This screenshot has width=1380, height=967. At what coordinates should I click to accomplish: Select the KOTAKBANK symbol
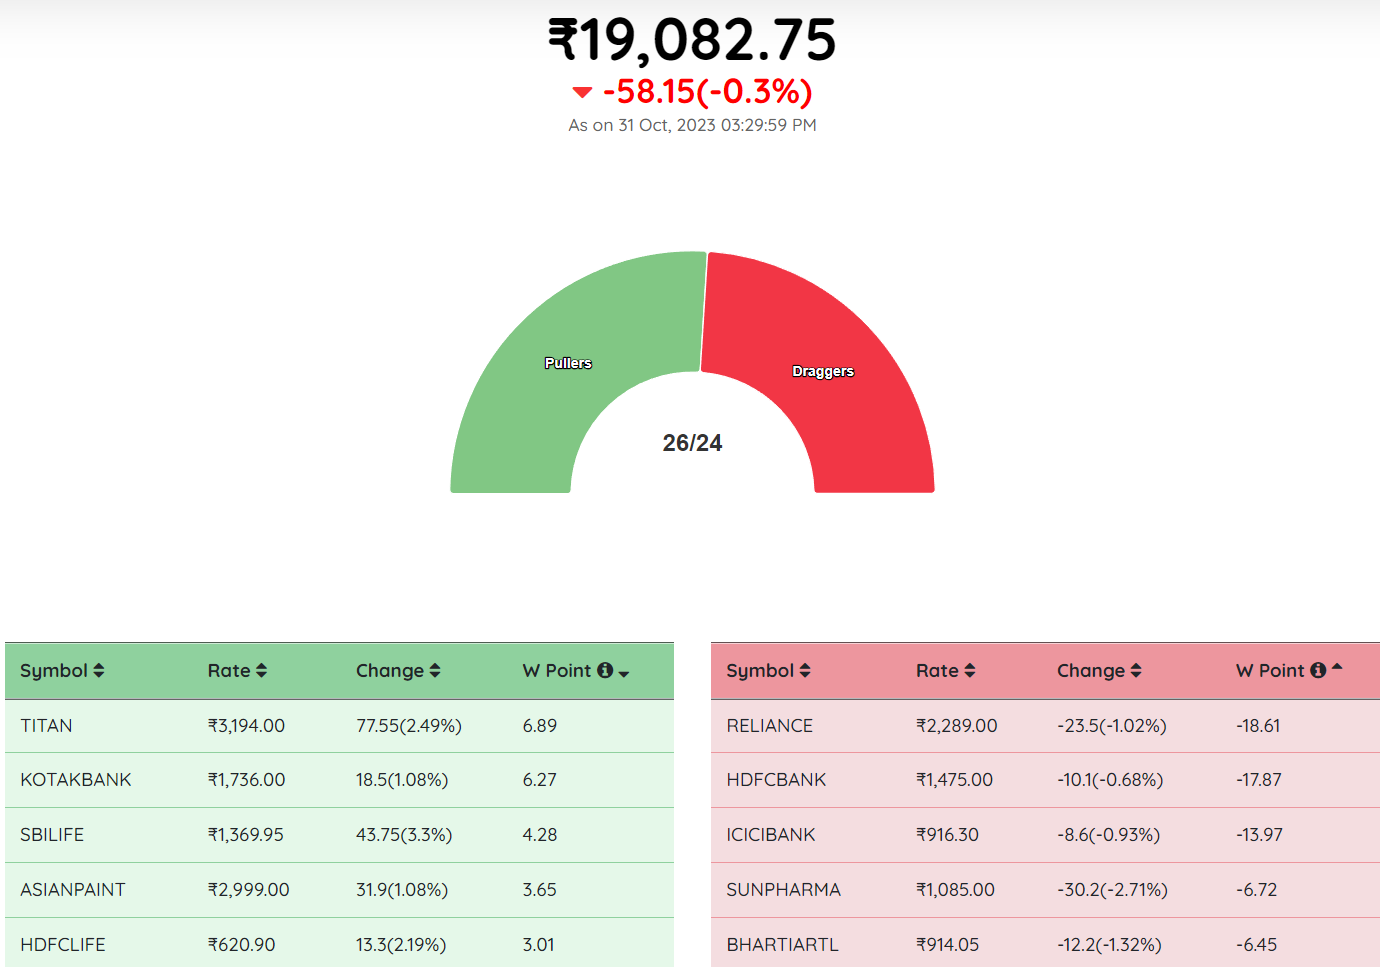(76, 780)
